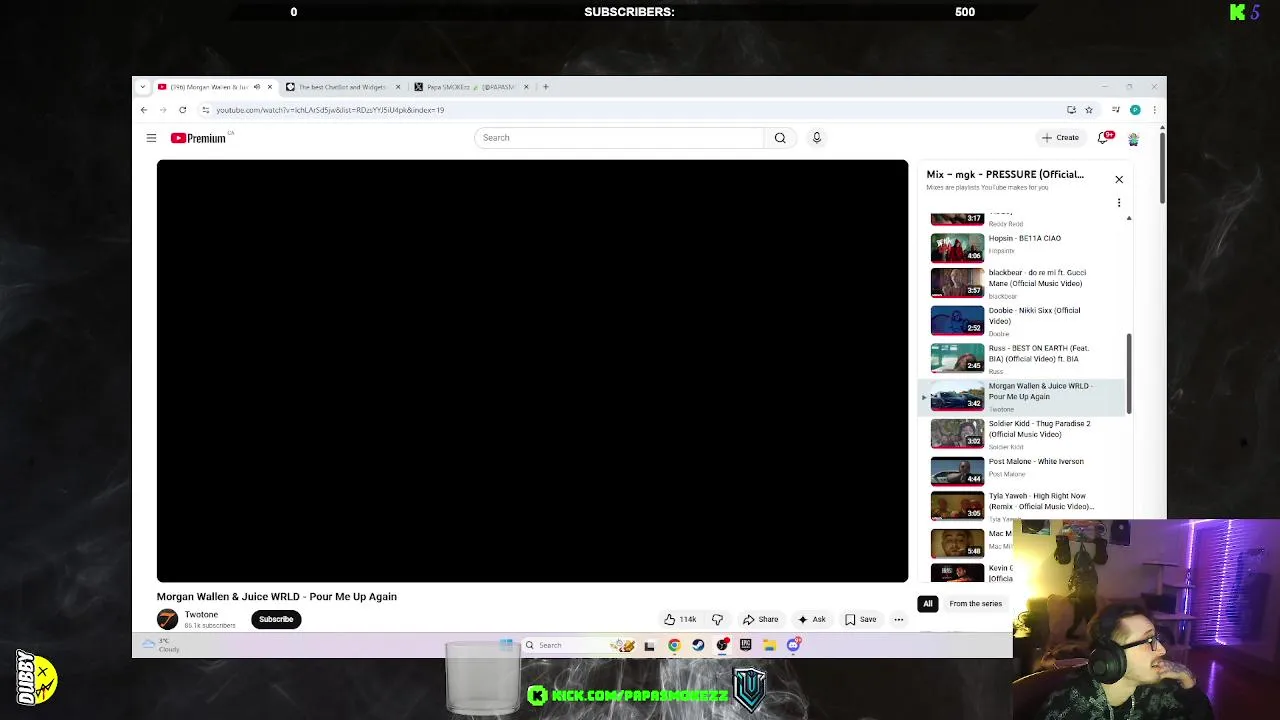The image size is (1280, 720).
Task: Click the page vertical scrollbar
Action: coord(1161,168)
